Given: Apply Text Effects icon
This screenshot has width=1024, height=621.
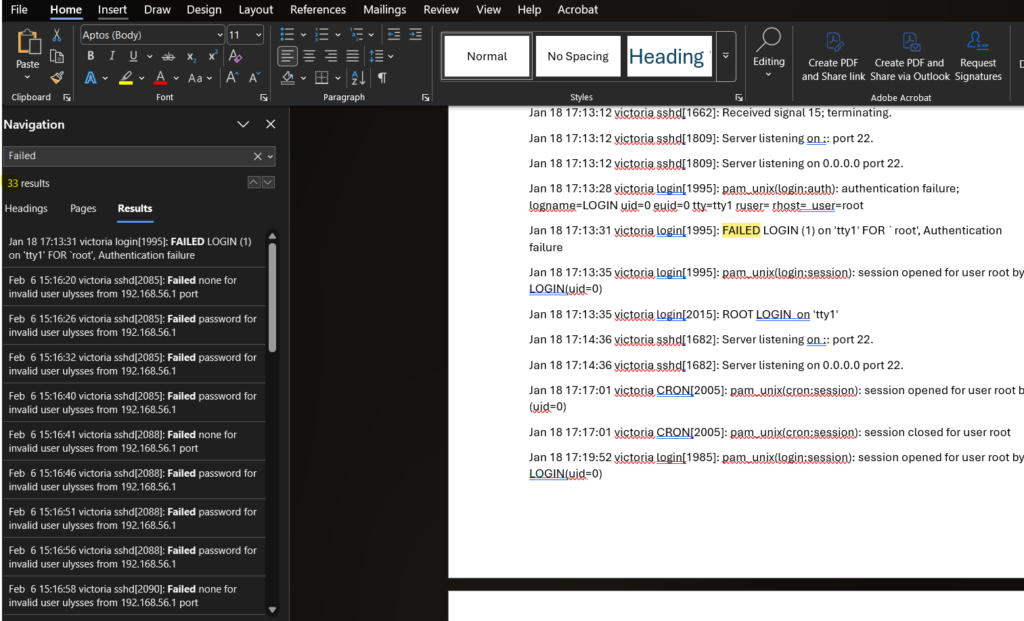Looking at the screenshot, I should pos(91,78).
